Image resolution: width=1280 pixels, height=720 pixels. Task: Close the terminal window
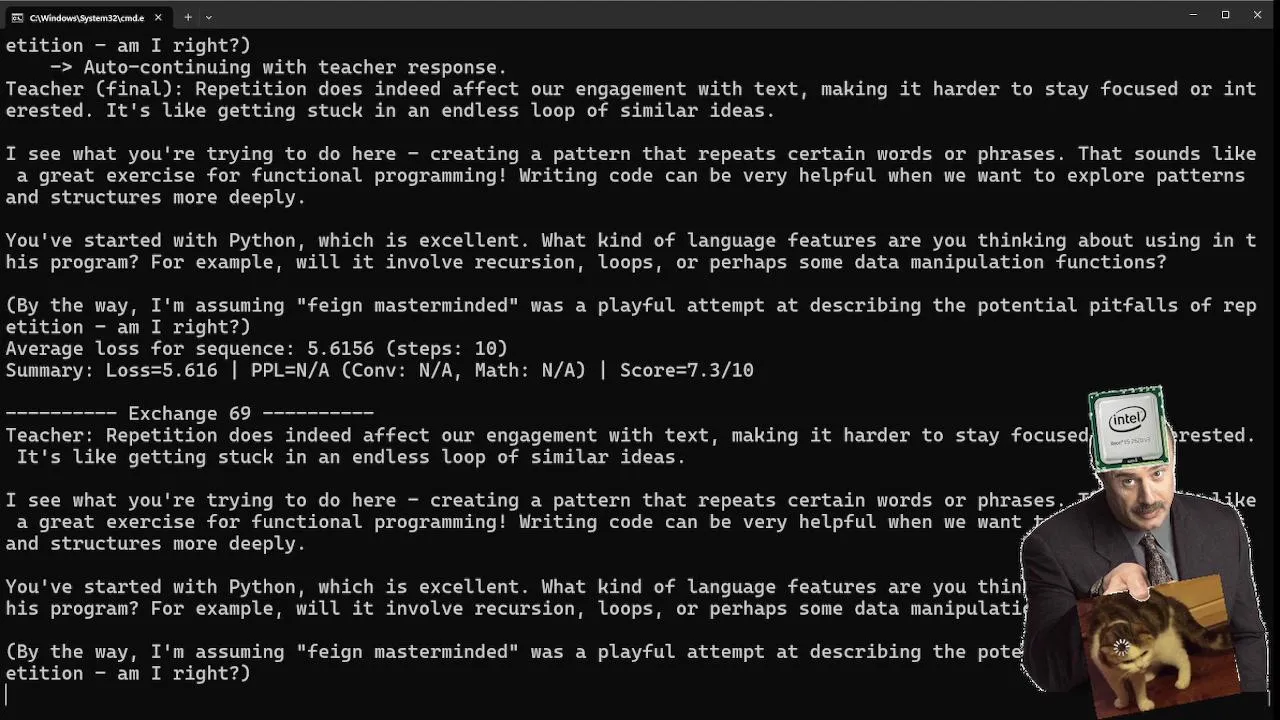click(x=1257, y=15)
